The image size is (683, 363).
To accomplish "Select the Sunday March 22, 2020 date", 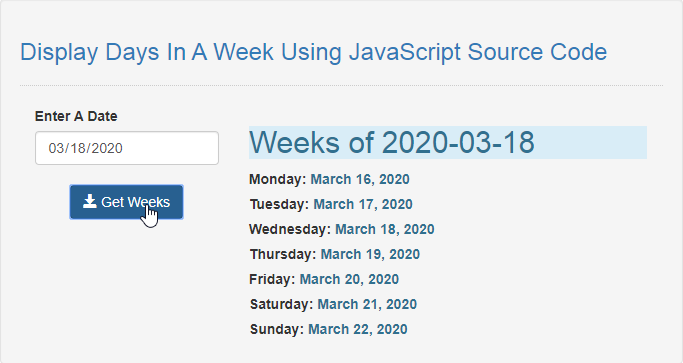I will (x=358, y=329).
